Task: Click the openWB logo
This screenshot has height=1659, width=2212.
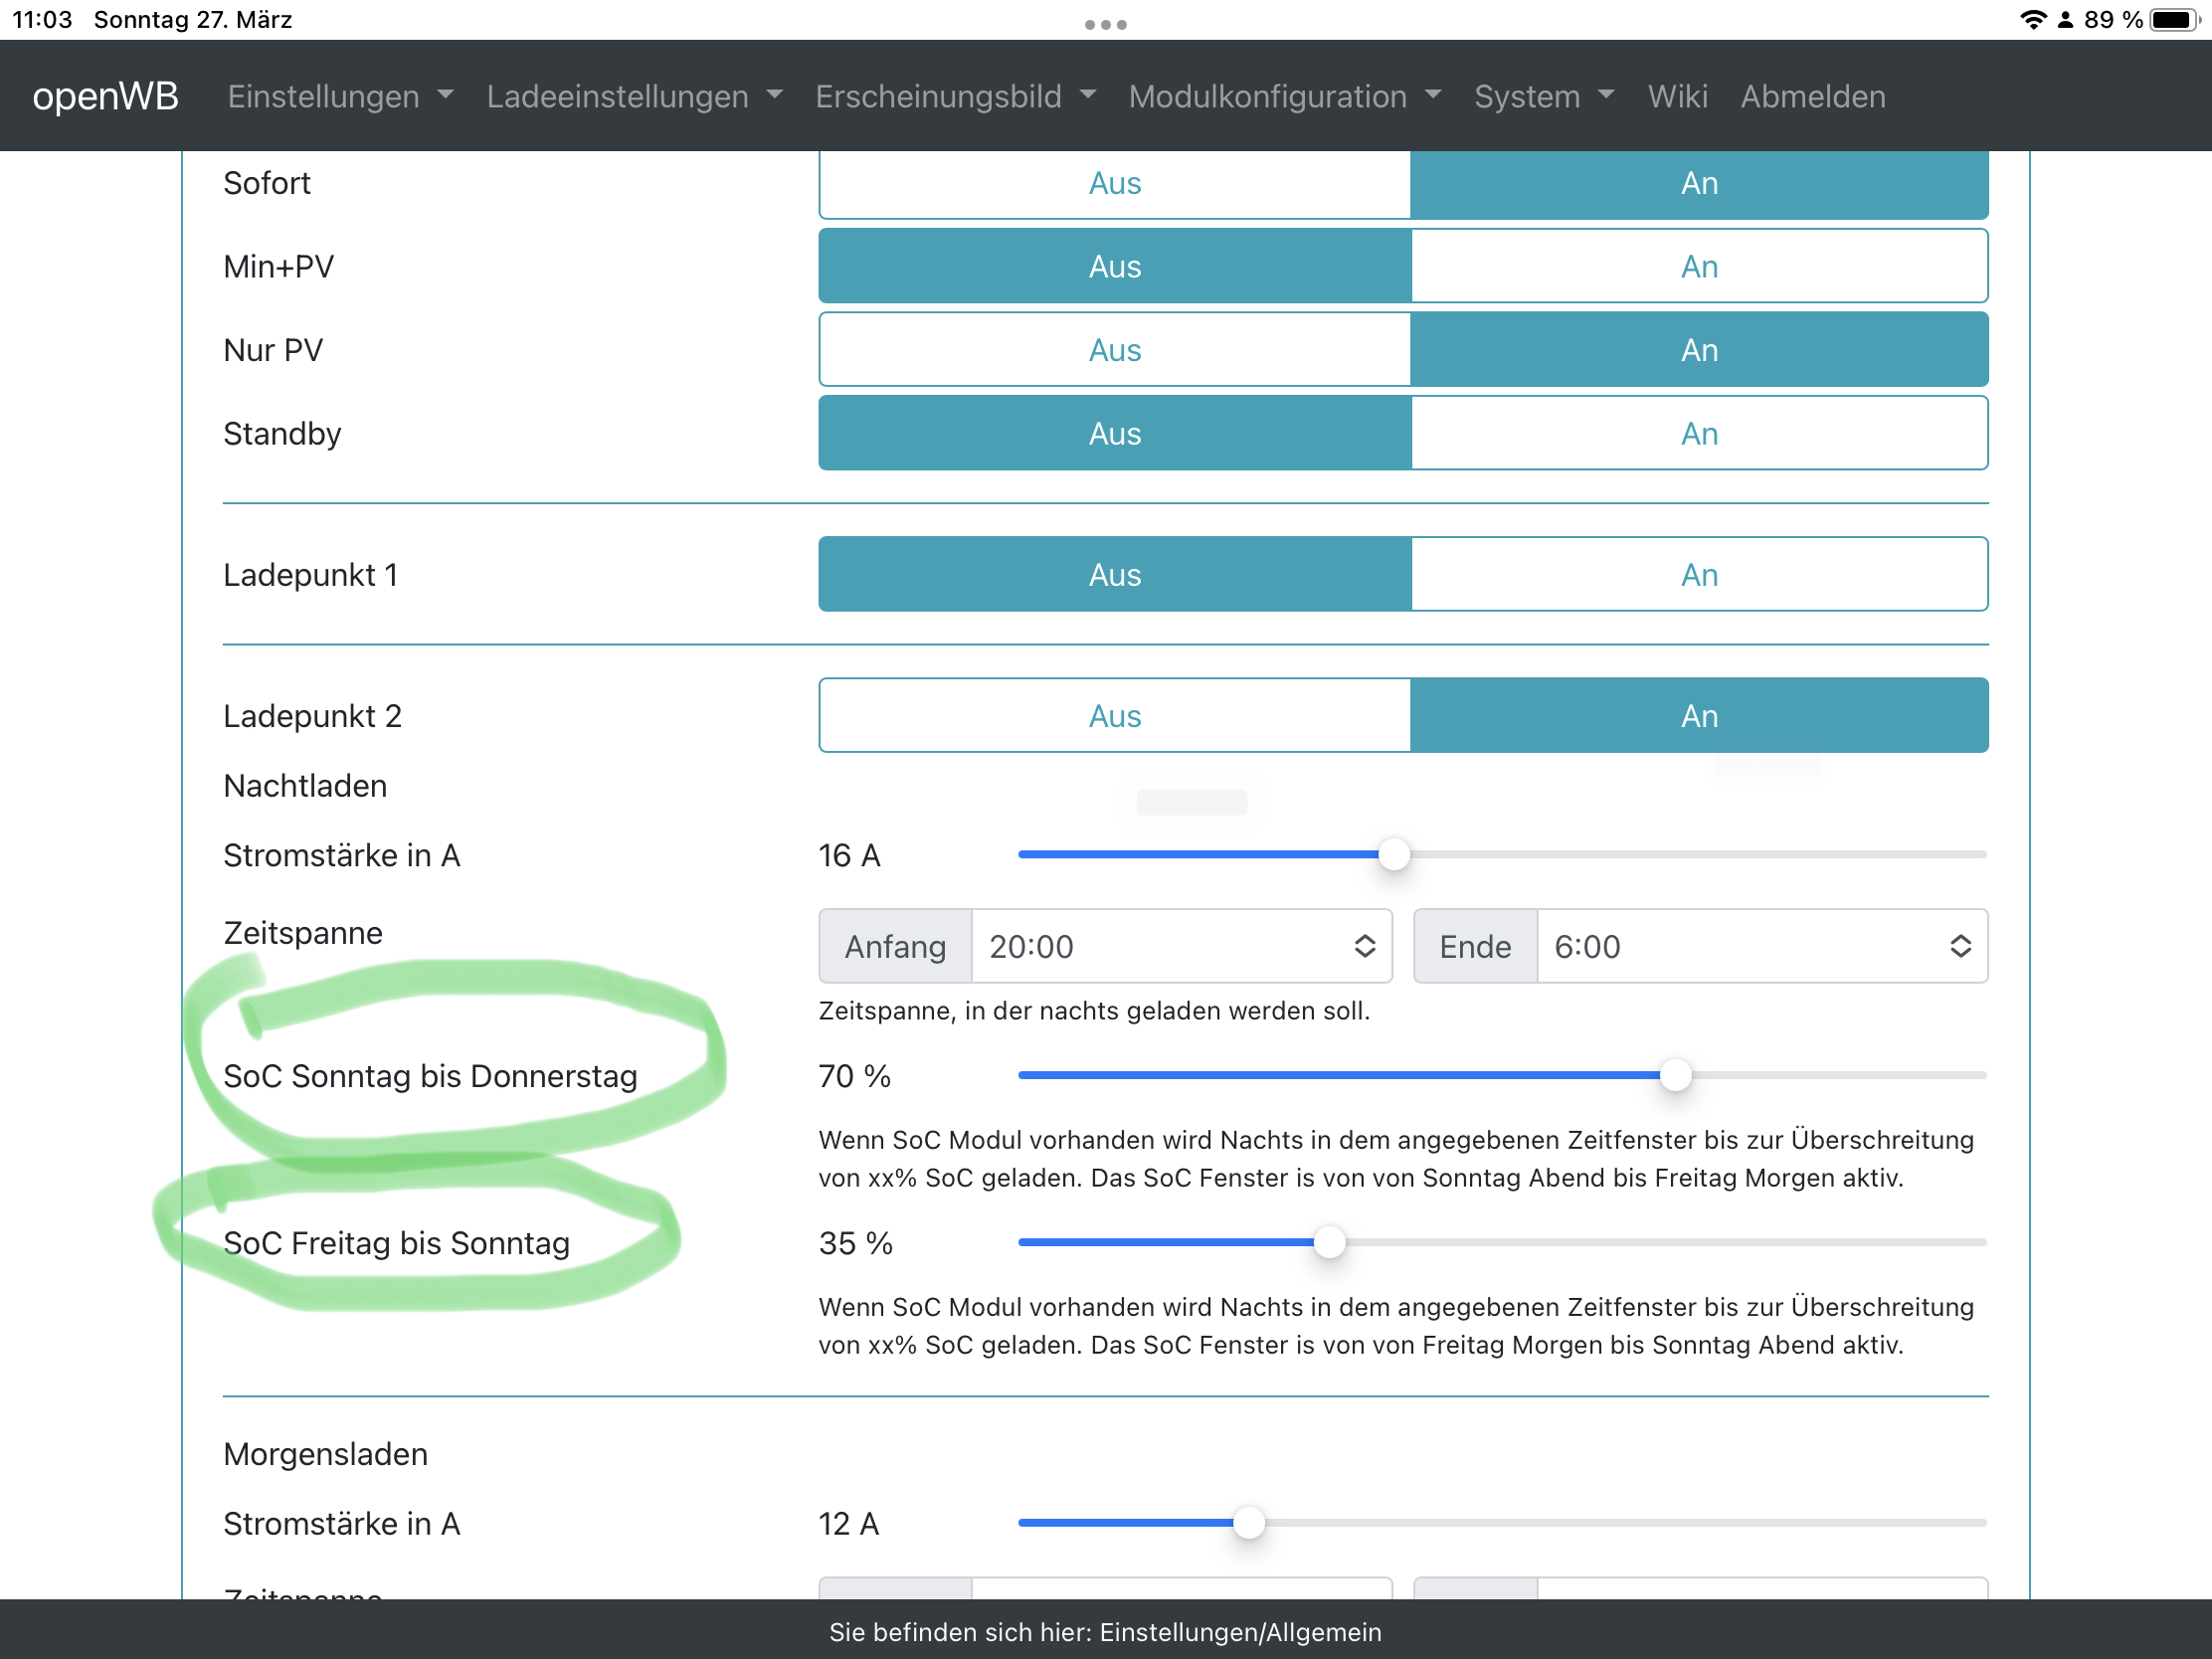Action: tap(105, 96)
